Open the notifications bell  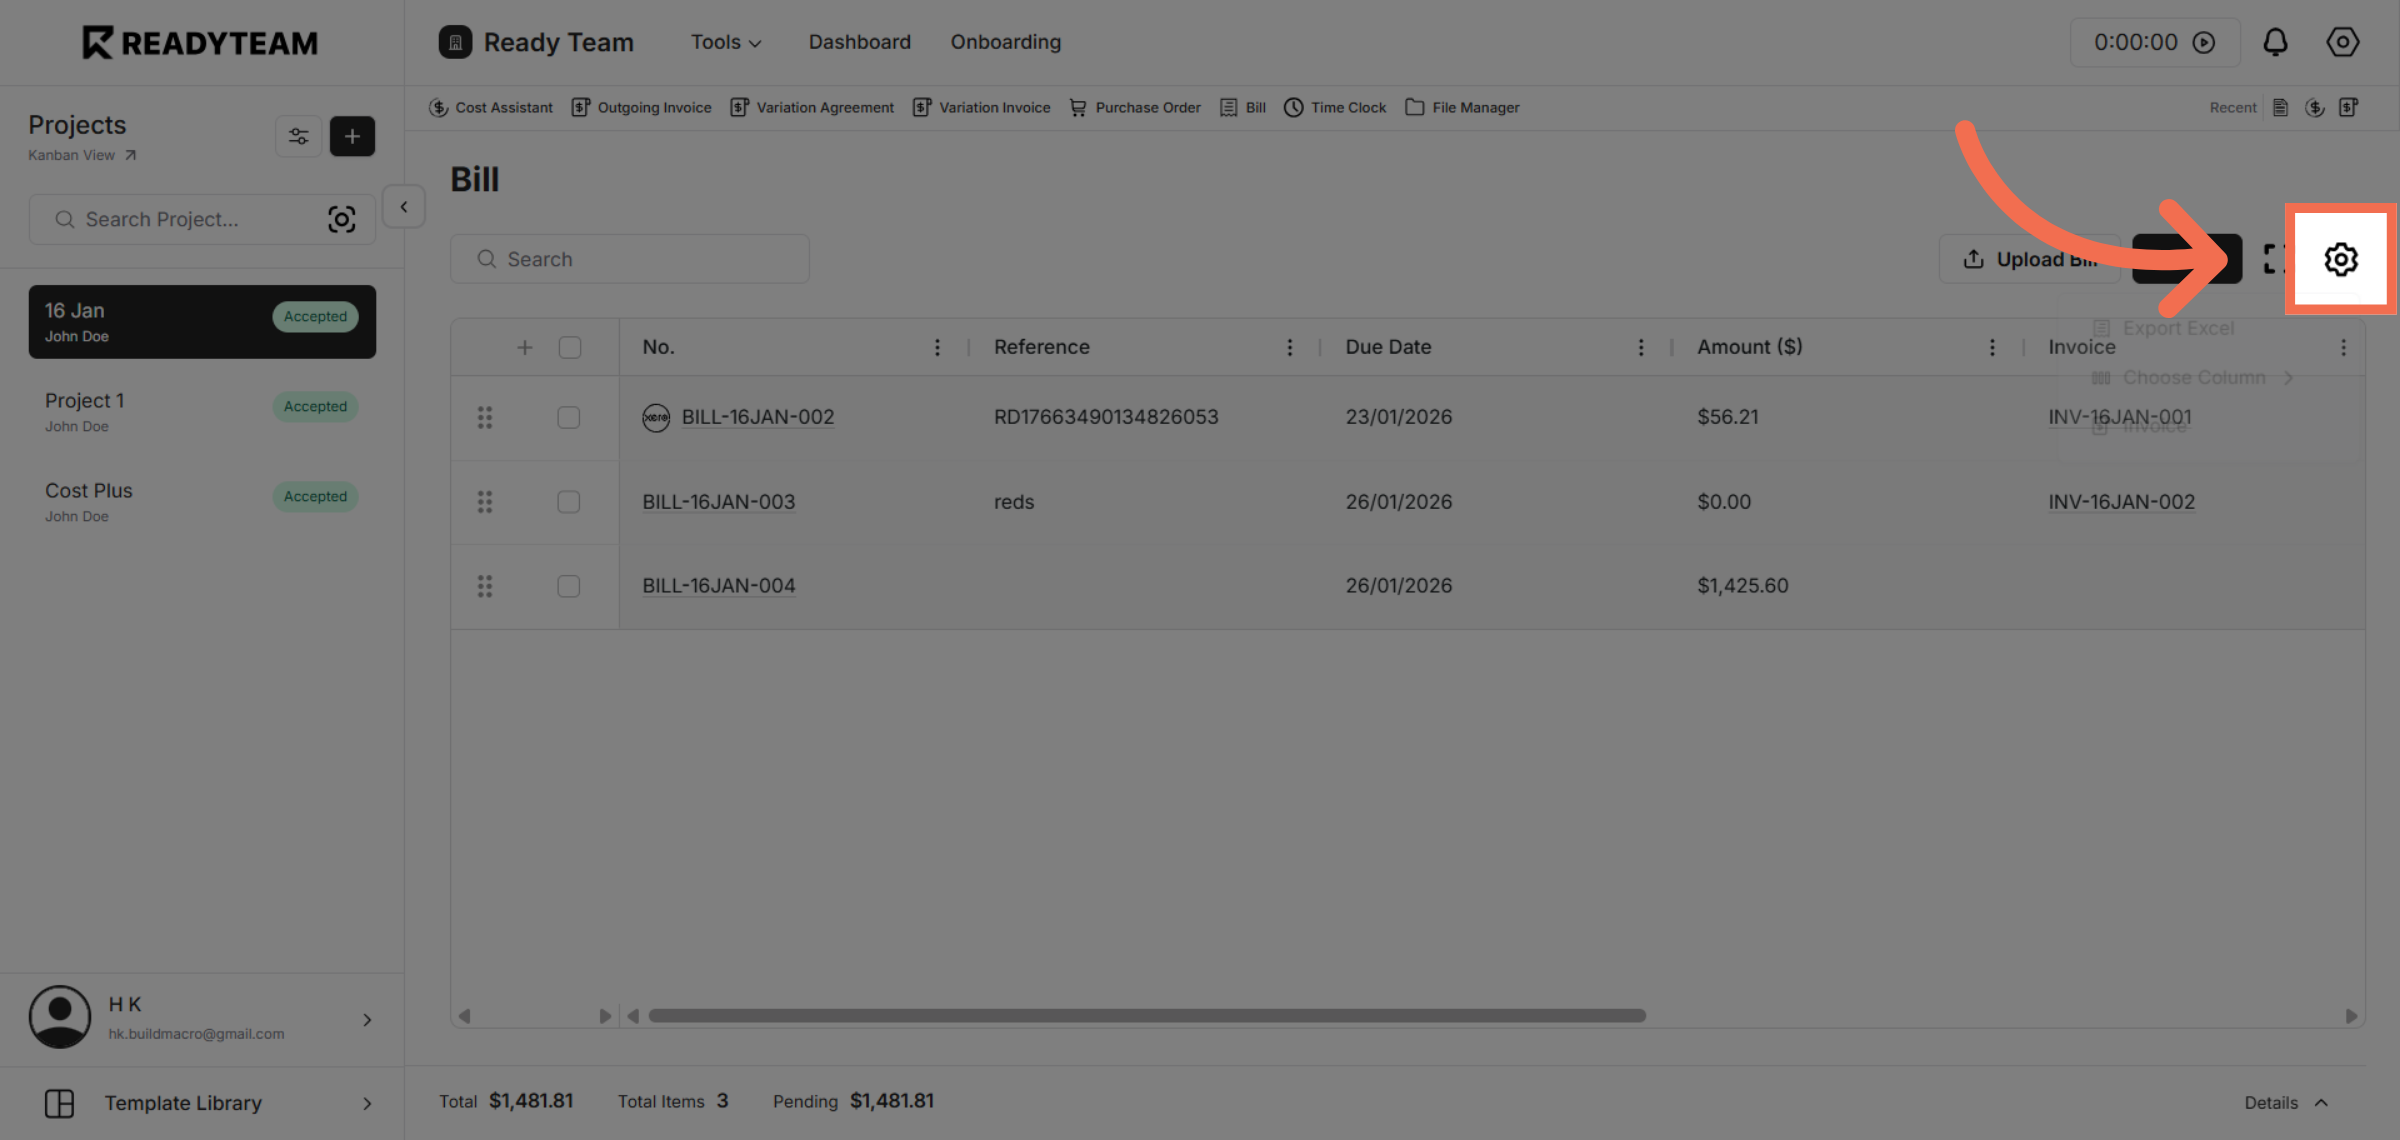point(2275,42)
